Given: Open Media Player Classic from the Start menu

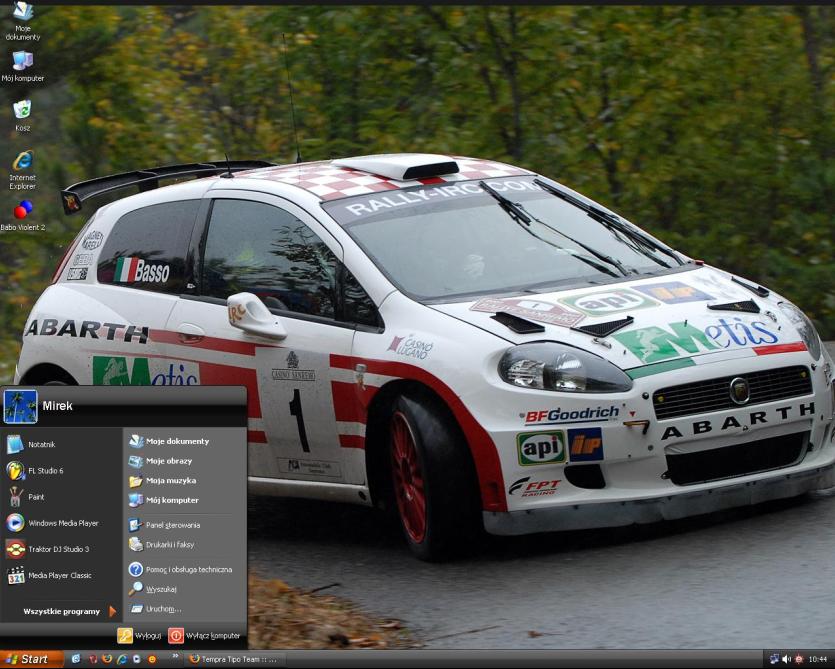Looking at the screenshot, I should pyautogui.click(x=61, y=575).
